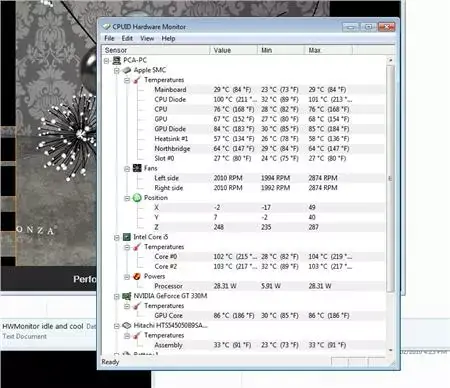Click the NVIDIA GeForce graphics card icon

tap(126, 296)
